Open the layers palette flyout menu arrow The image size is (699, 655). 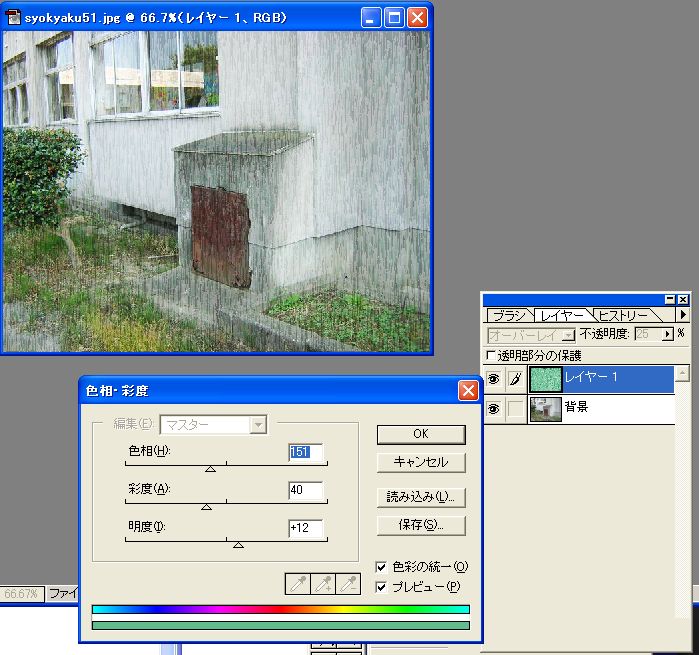coord(682,315)
